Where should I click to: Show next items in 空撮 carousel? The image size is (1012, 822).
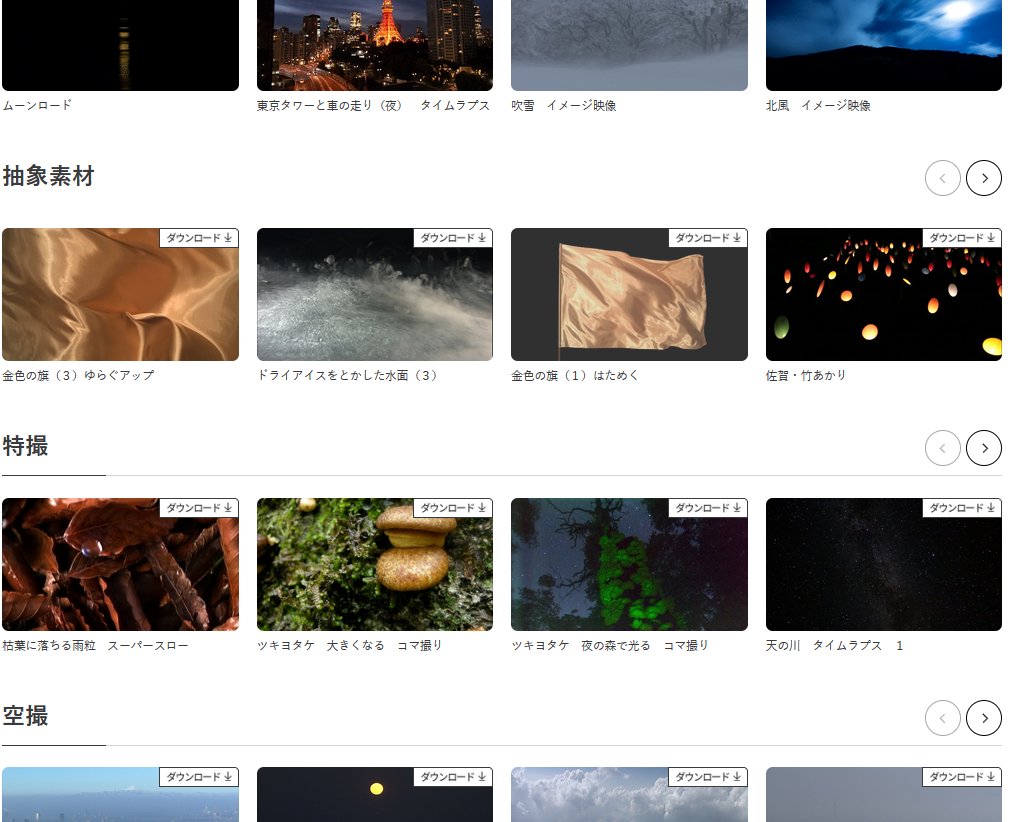984,718
